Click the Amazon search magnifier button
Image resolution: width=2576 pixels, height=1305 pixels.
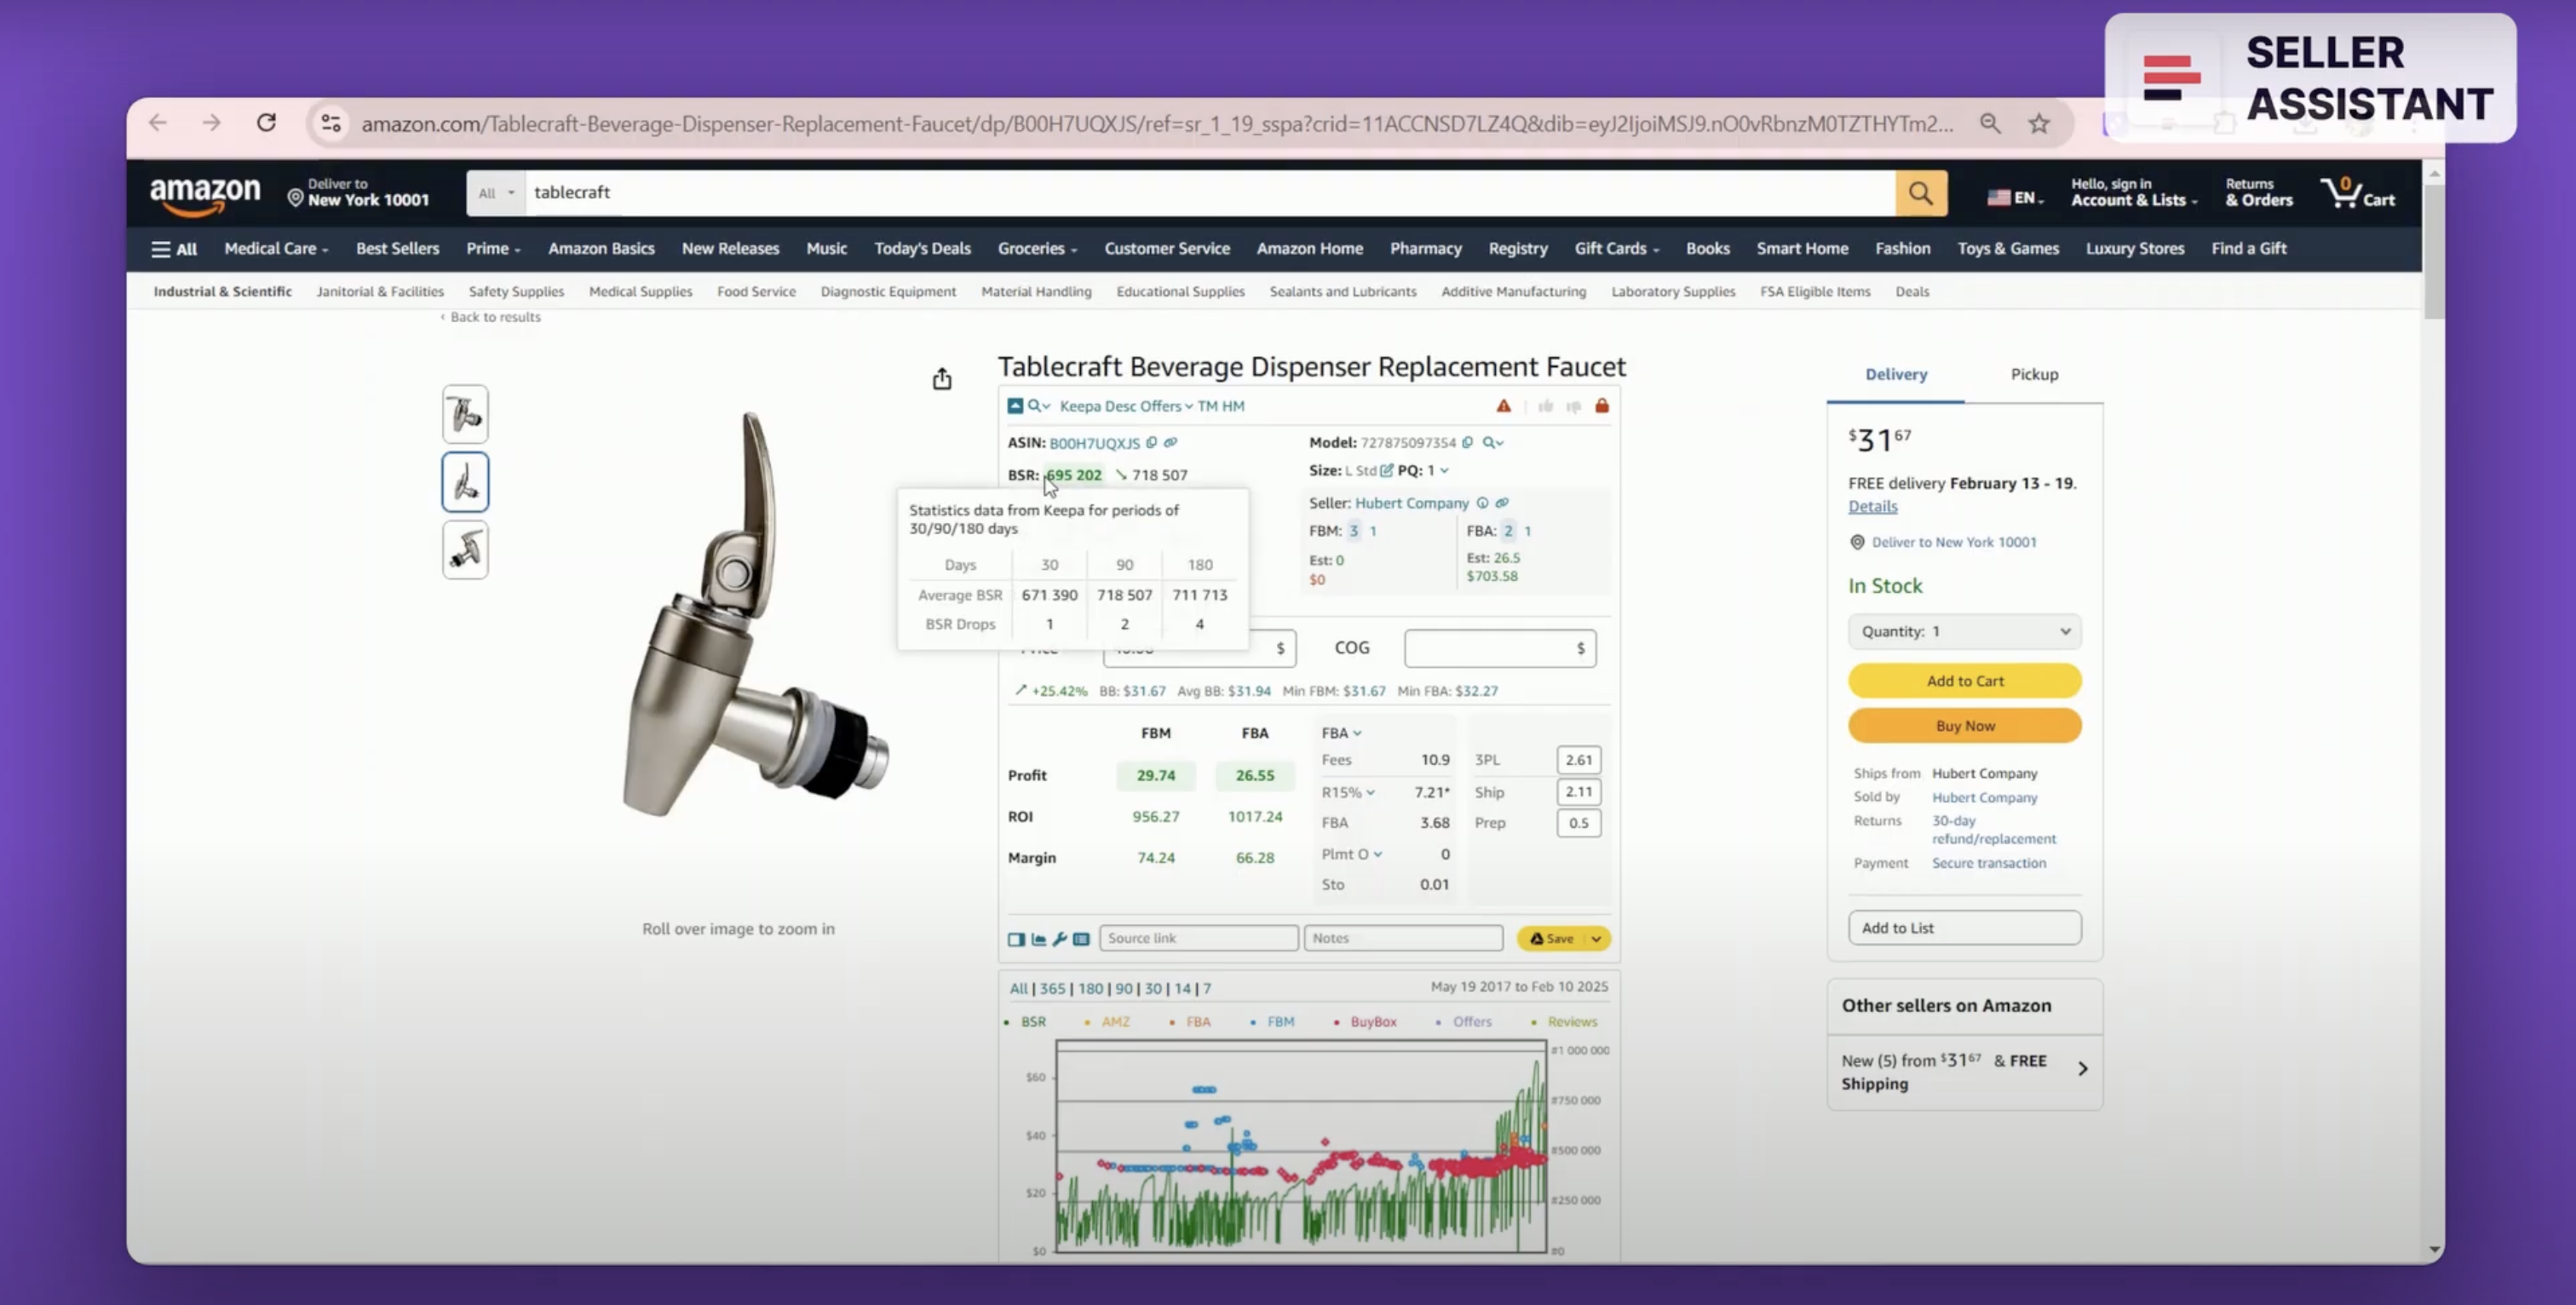[1920, 193]
